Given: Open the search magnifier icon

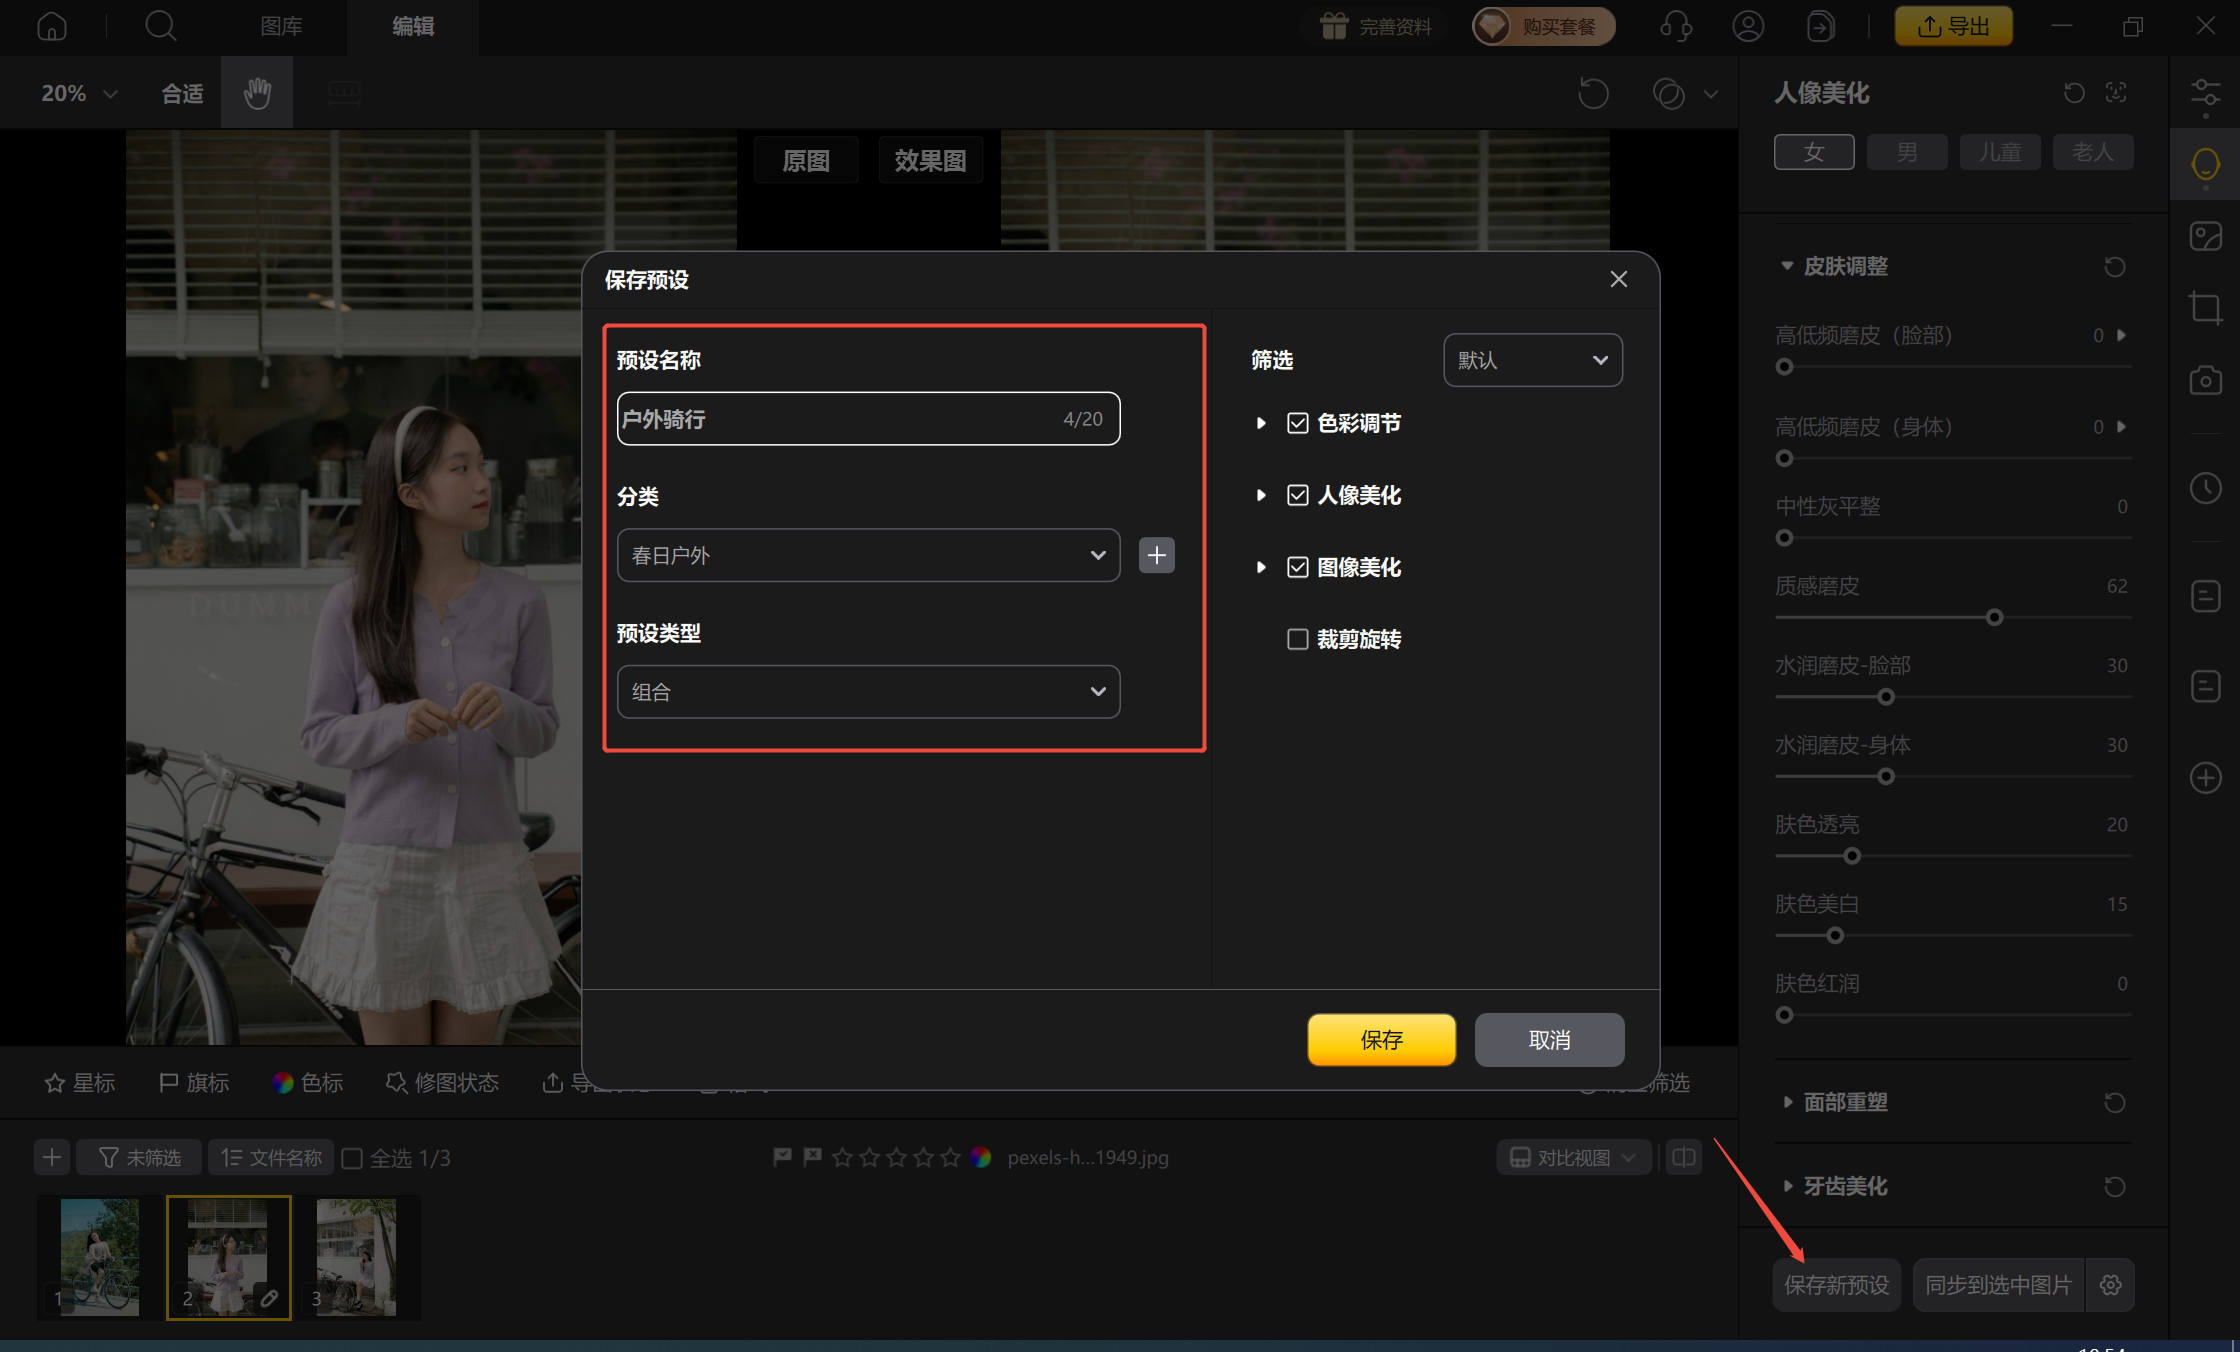Looking at the screenshot, I should coord(160,26).
